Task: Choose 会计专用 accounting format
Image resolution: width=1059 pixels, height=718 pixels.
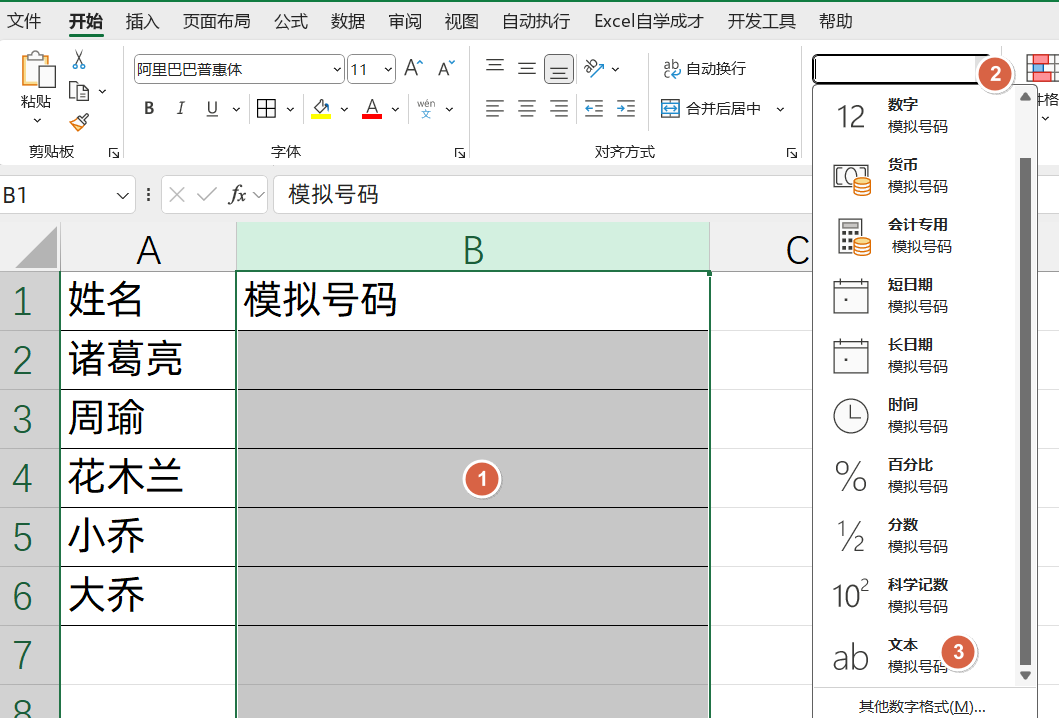Action: click(x=915, y=236)
